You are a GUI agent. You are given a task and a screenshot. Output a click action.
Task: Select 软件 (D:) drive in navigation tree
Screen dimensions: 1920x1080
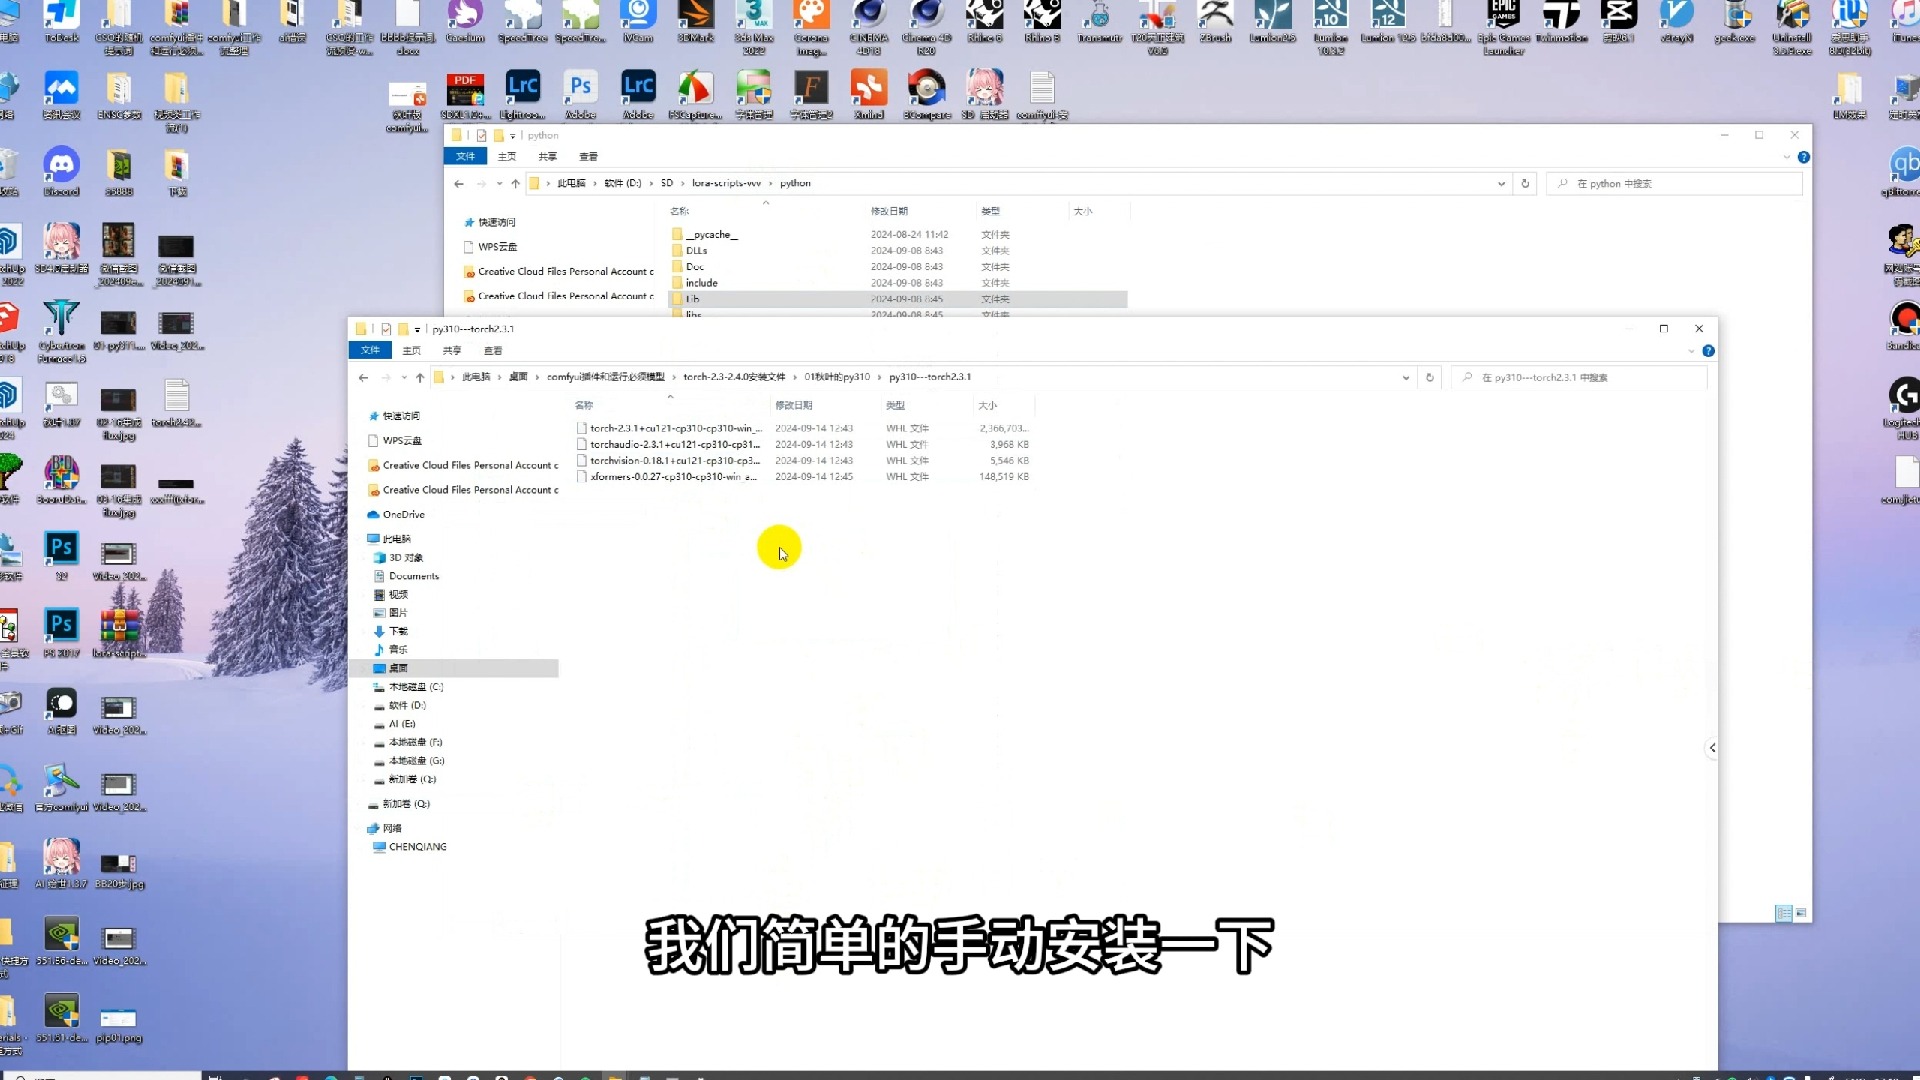407,705
